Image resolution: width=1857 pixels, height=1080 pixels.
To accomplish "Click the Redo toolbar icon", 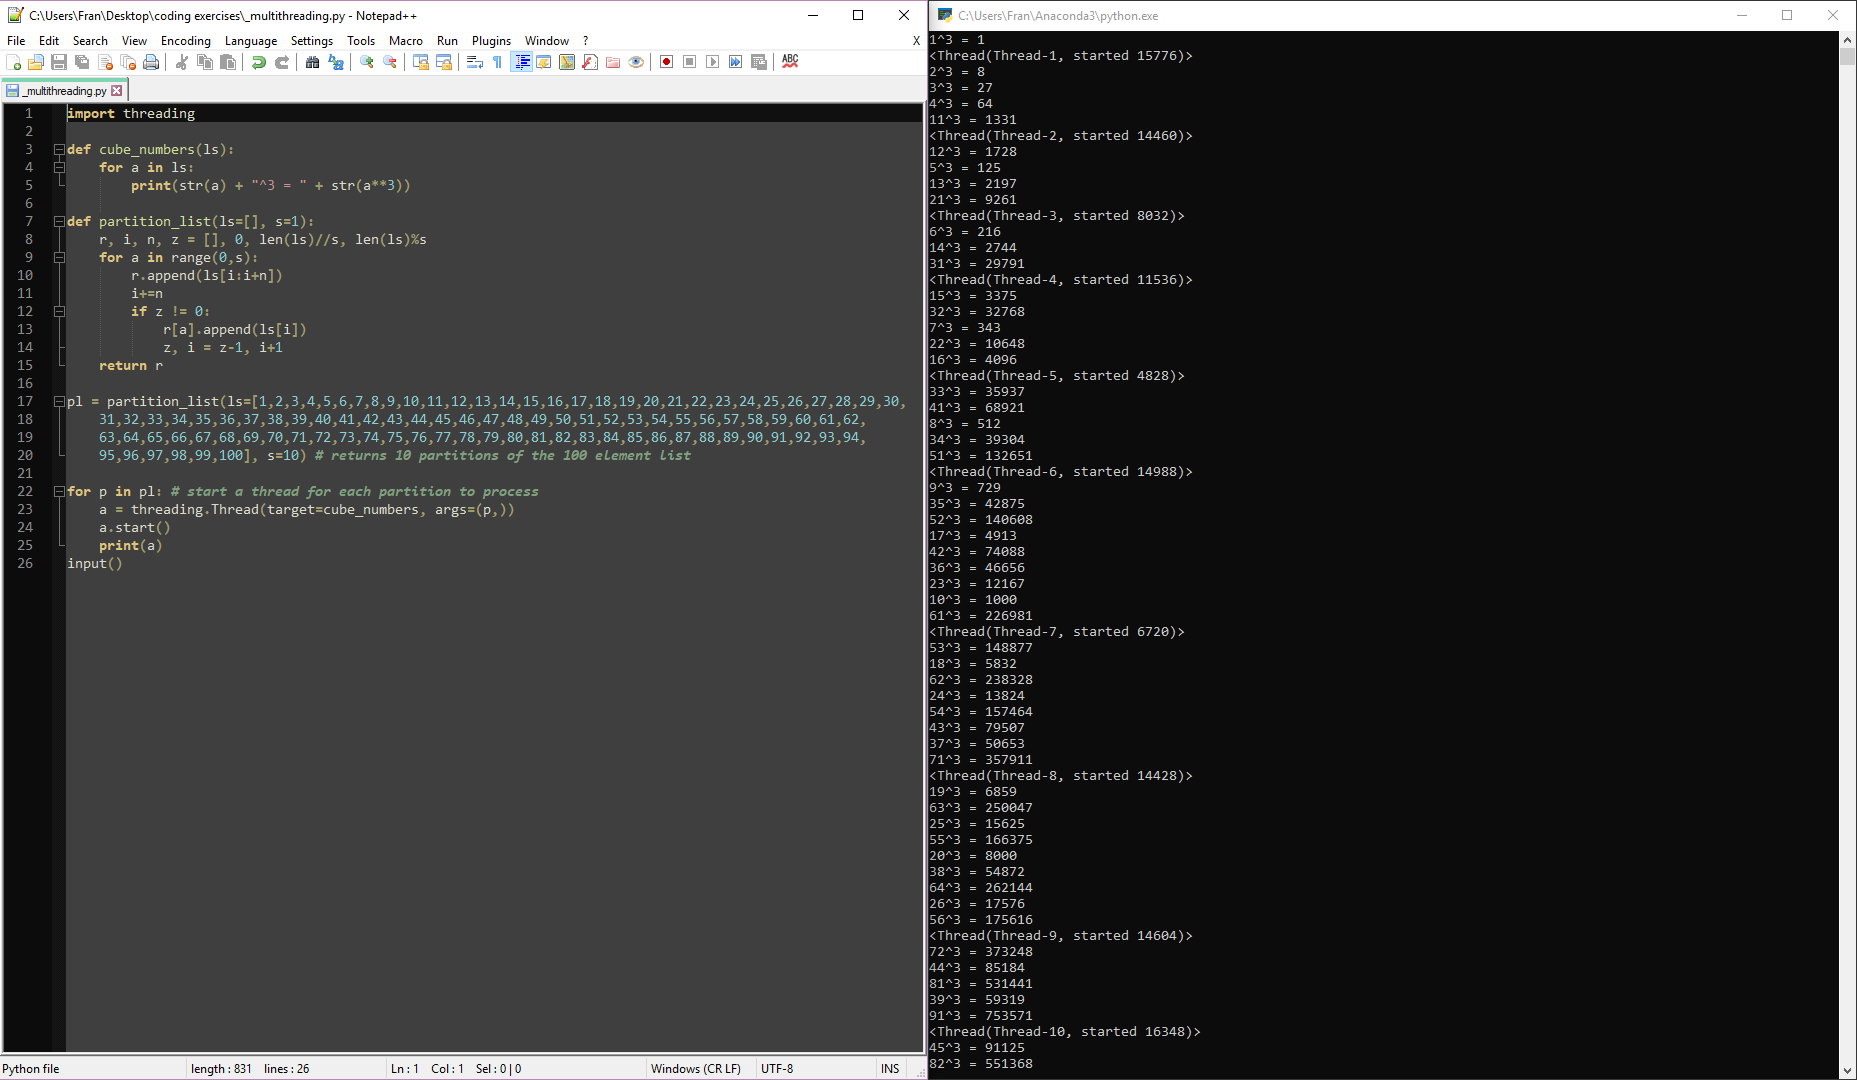I will click(282, 62).
